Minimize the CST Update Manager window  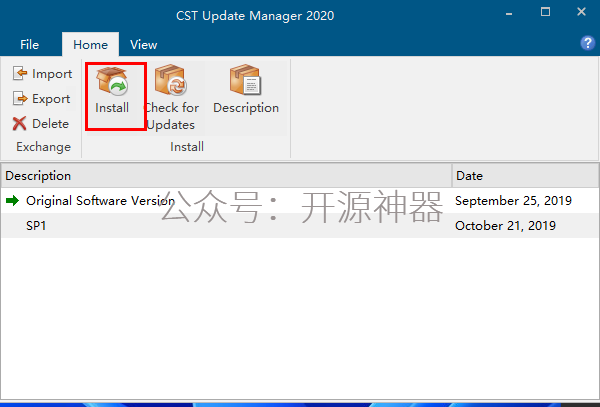coord(509,14)
